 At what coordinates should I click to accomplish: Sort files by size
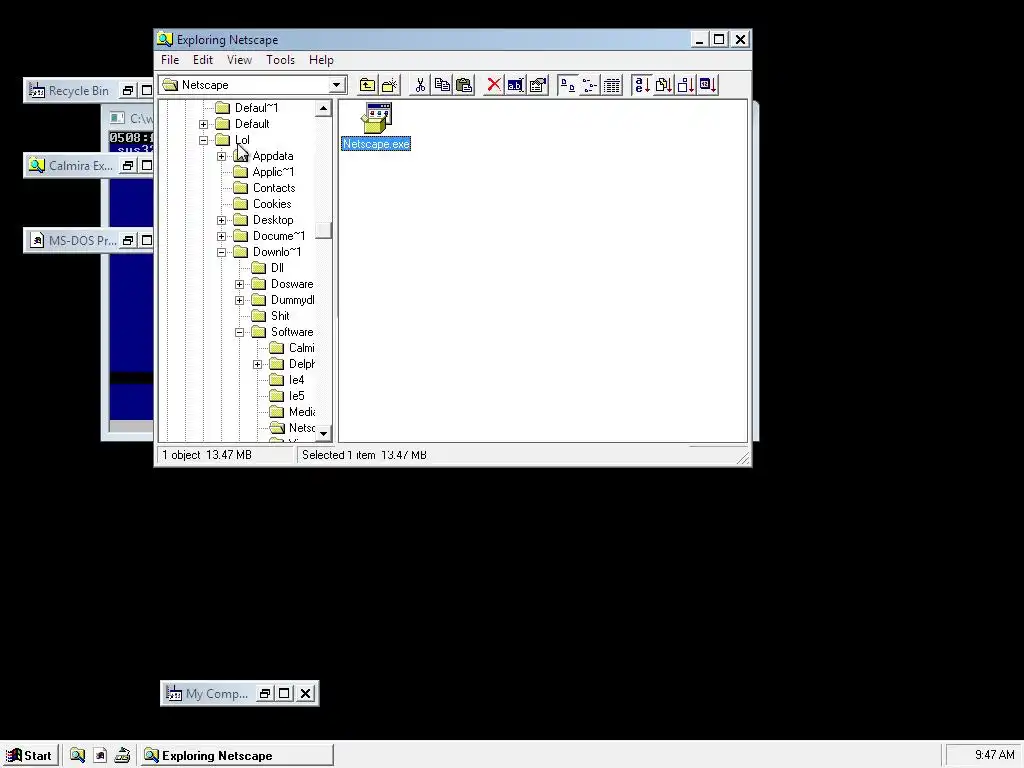coord(686,85)
